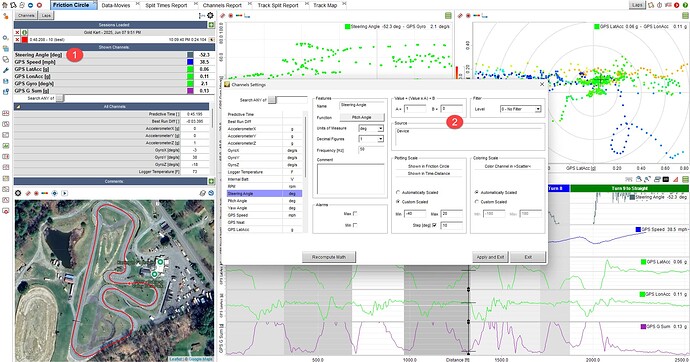Click the Comment text area in Channels Settings
Screen dimensions: 690x362
[351, 179]
